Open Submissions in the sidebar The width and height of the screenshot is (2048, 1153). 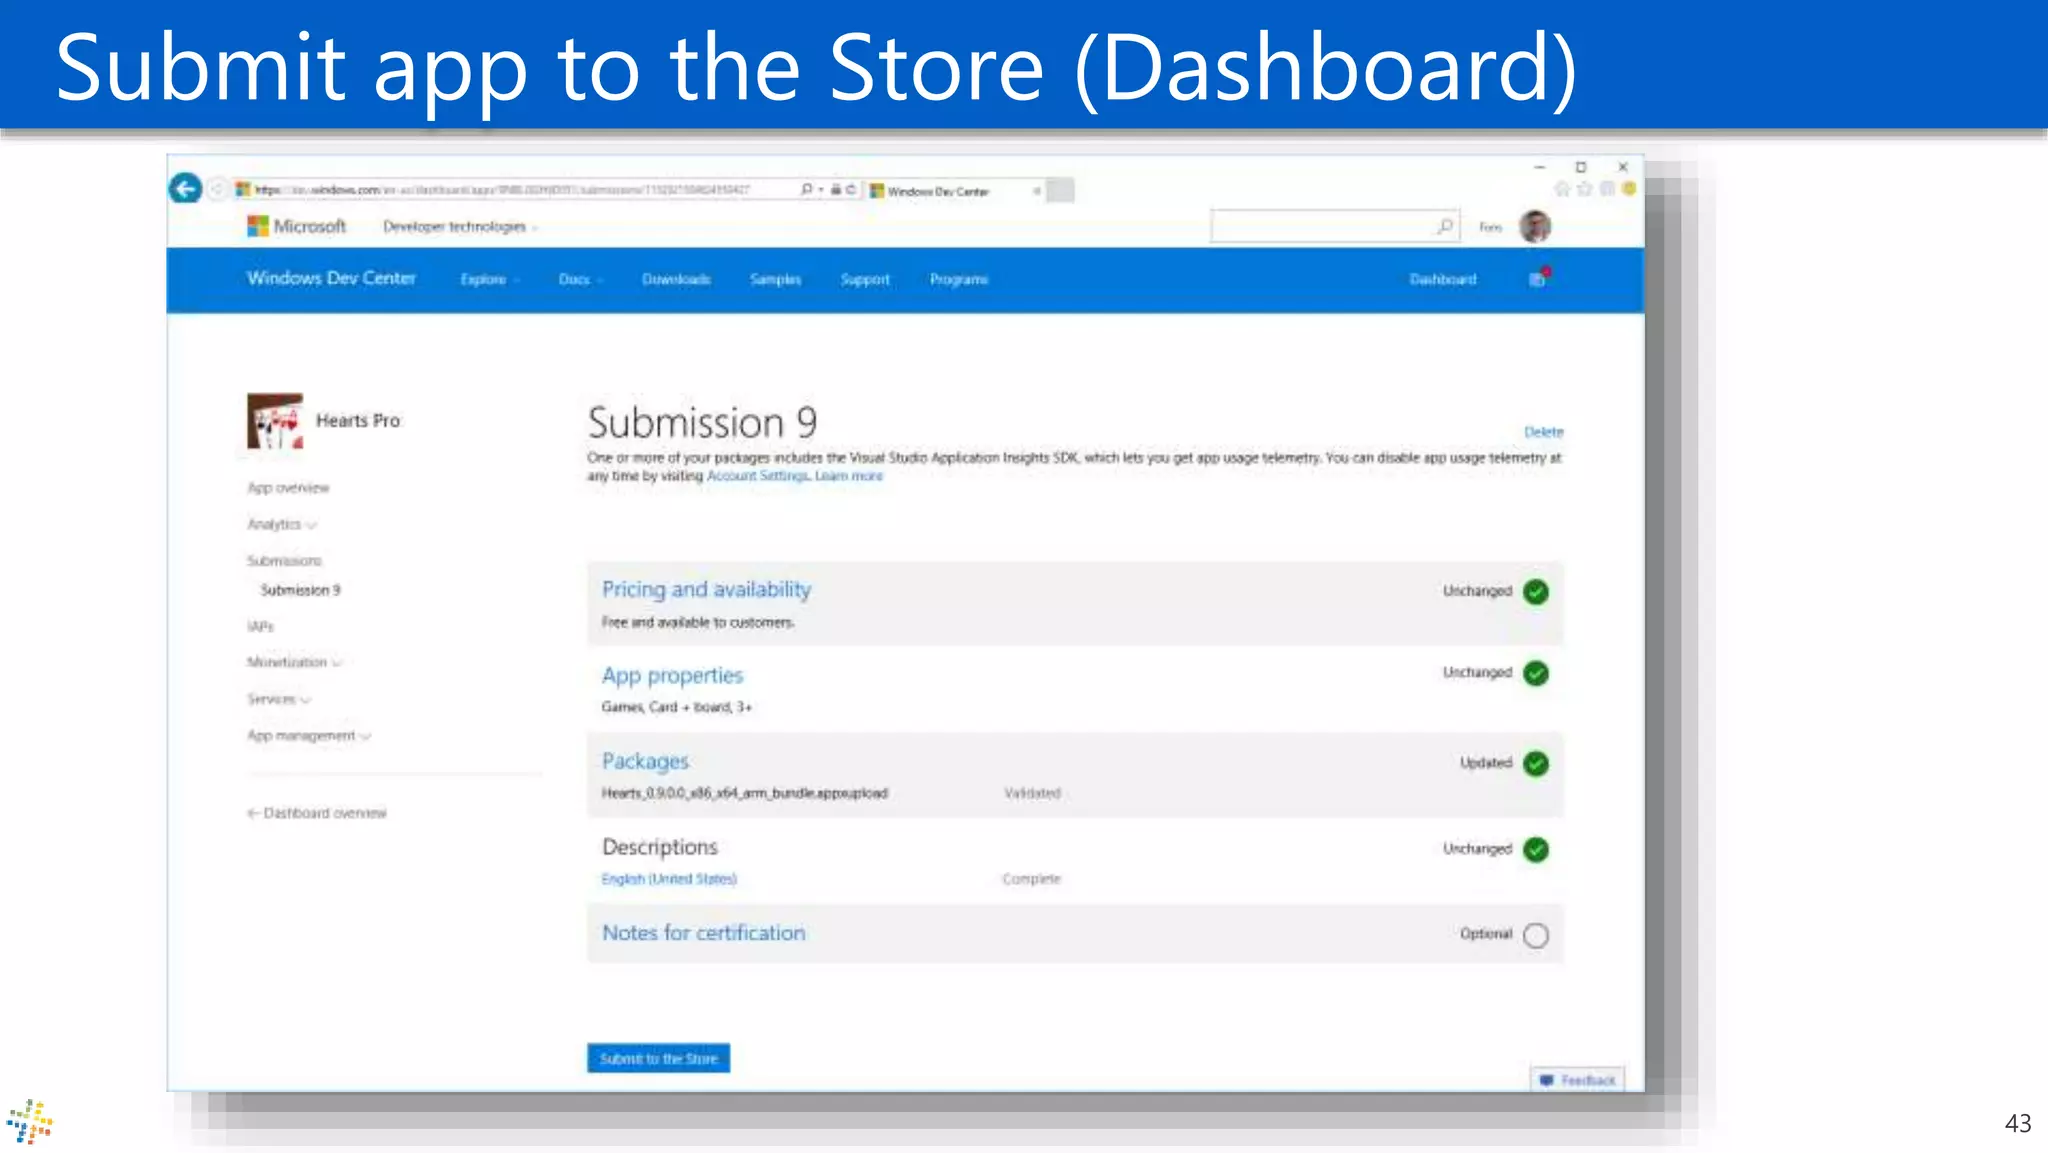click(x=284, y=561)
